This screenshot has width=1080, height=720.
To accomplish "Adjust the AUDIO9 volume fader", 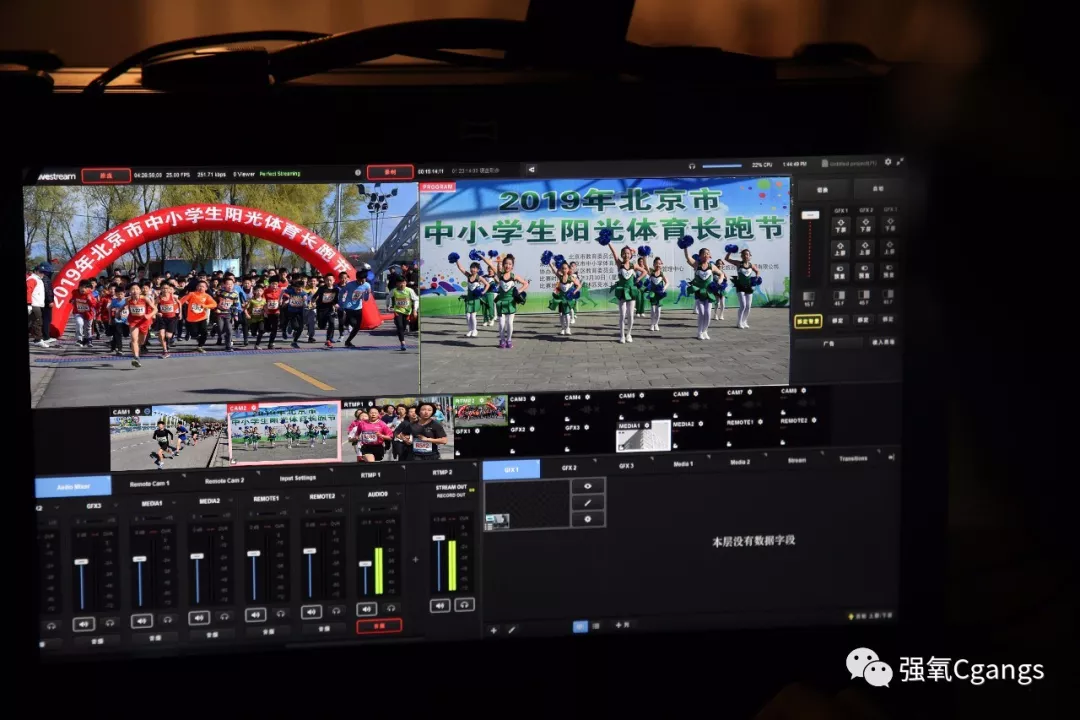I will click(x=365, y=564).
